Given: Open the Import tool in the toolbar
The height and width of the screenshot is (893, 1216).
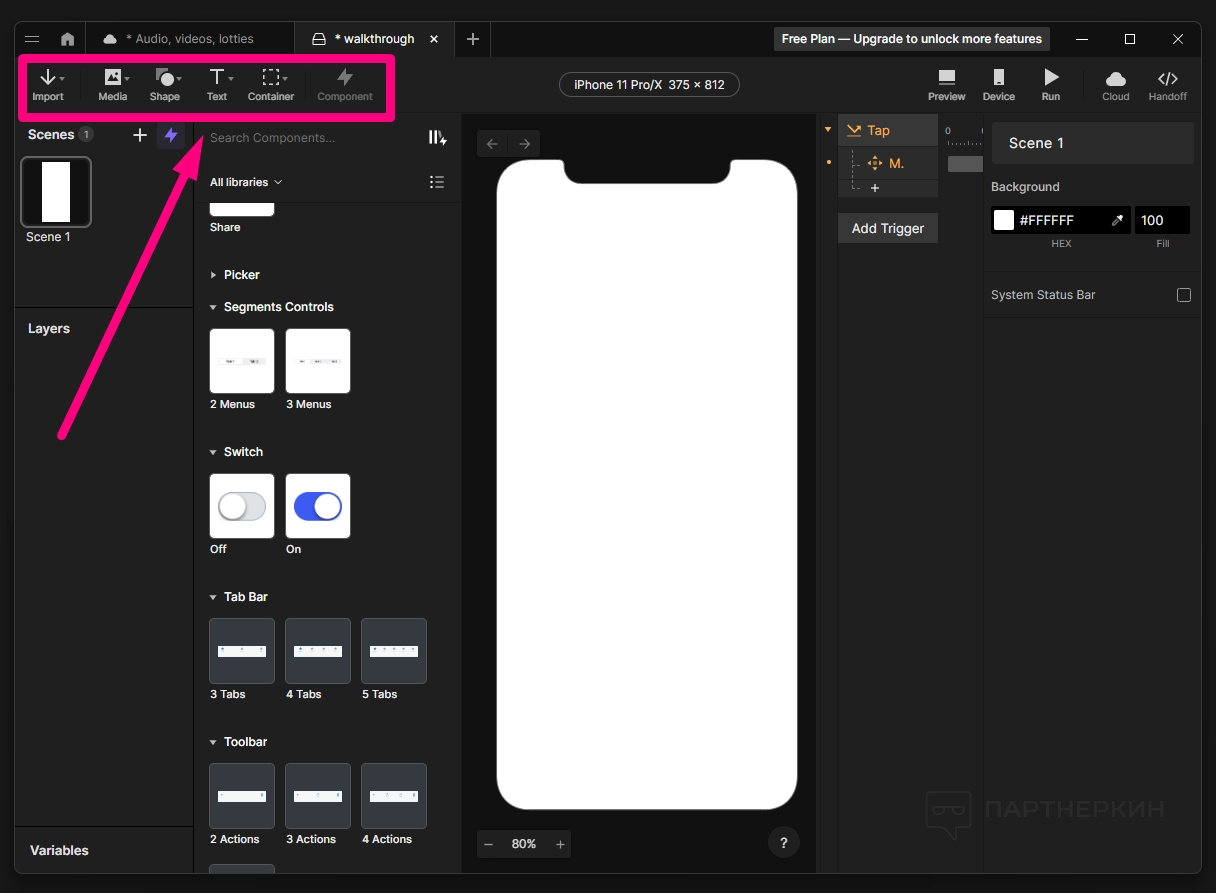Looking at the screenshot, I should 47,84.
